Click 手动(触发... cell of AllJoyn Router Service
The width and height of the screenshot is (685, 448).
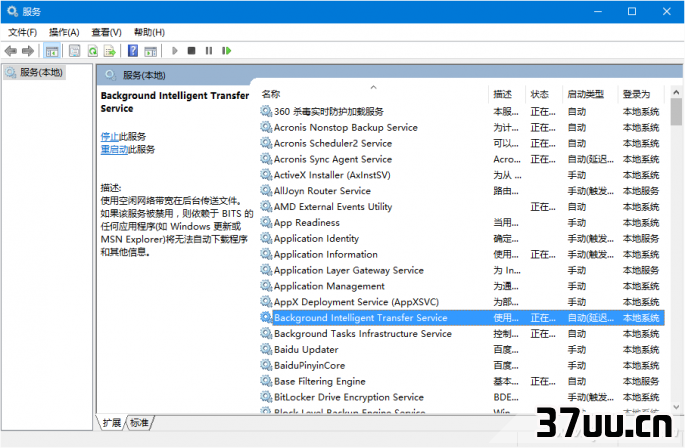[x=590, y=191]
